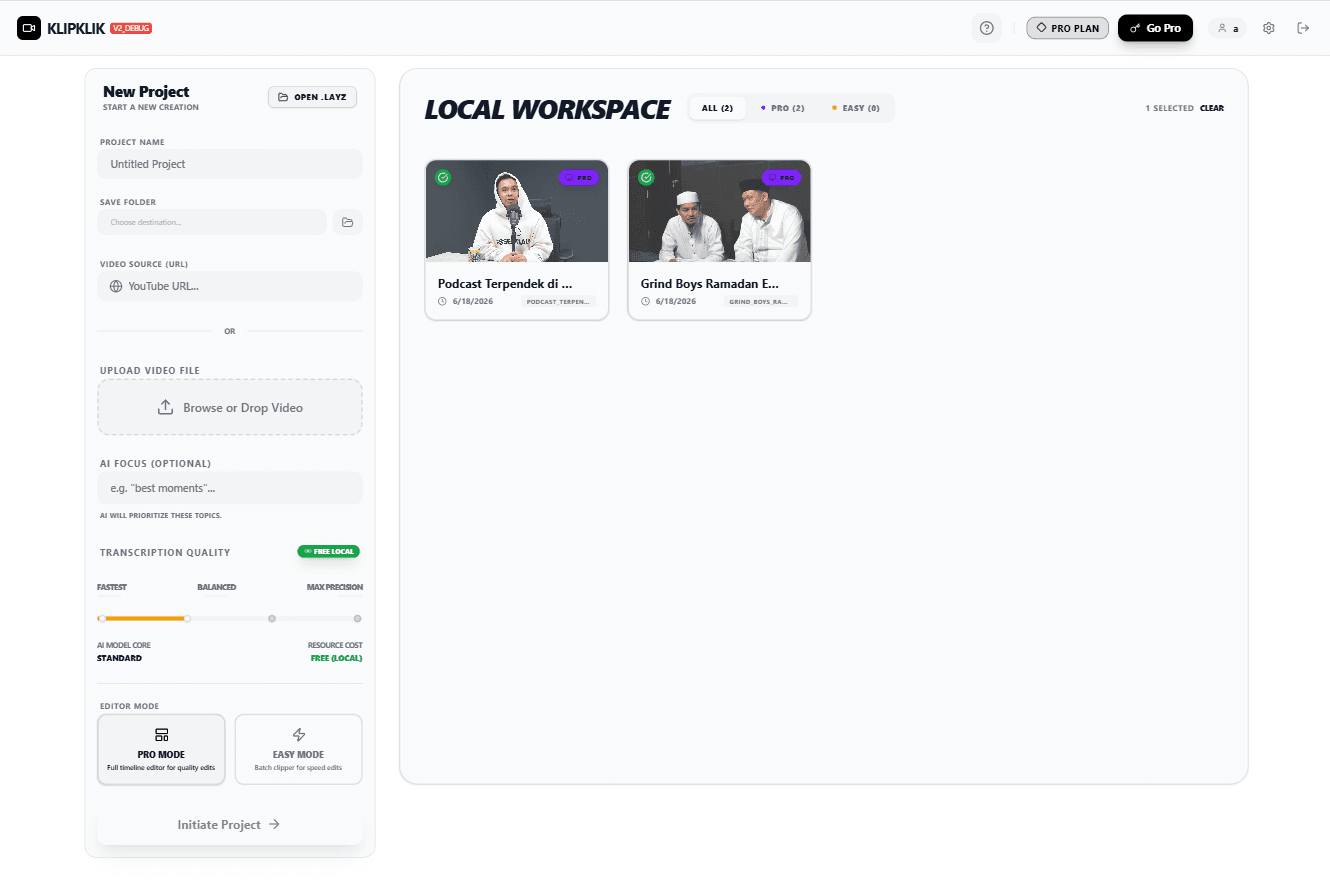Click the Browse or Drop Video area

pos(230,407)
